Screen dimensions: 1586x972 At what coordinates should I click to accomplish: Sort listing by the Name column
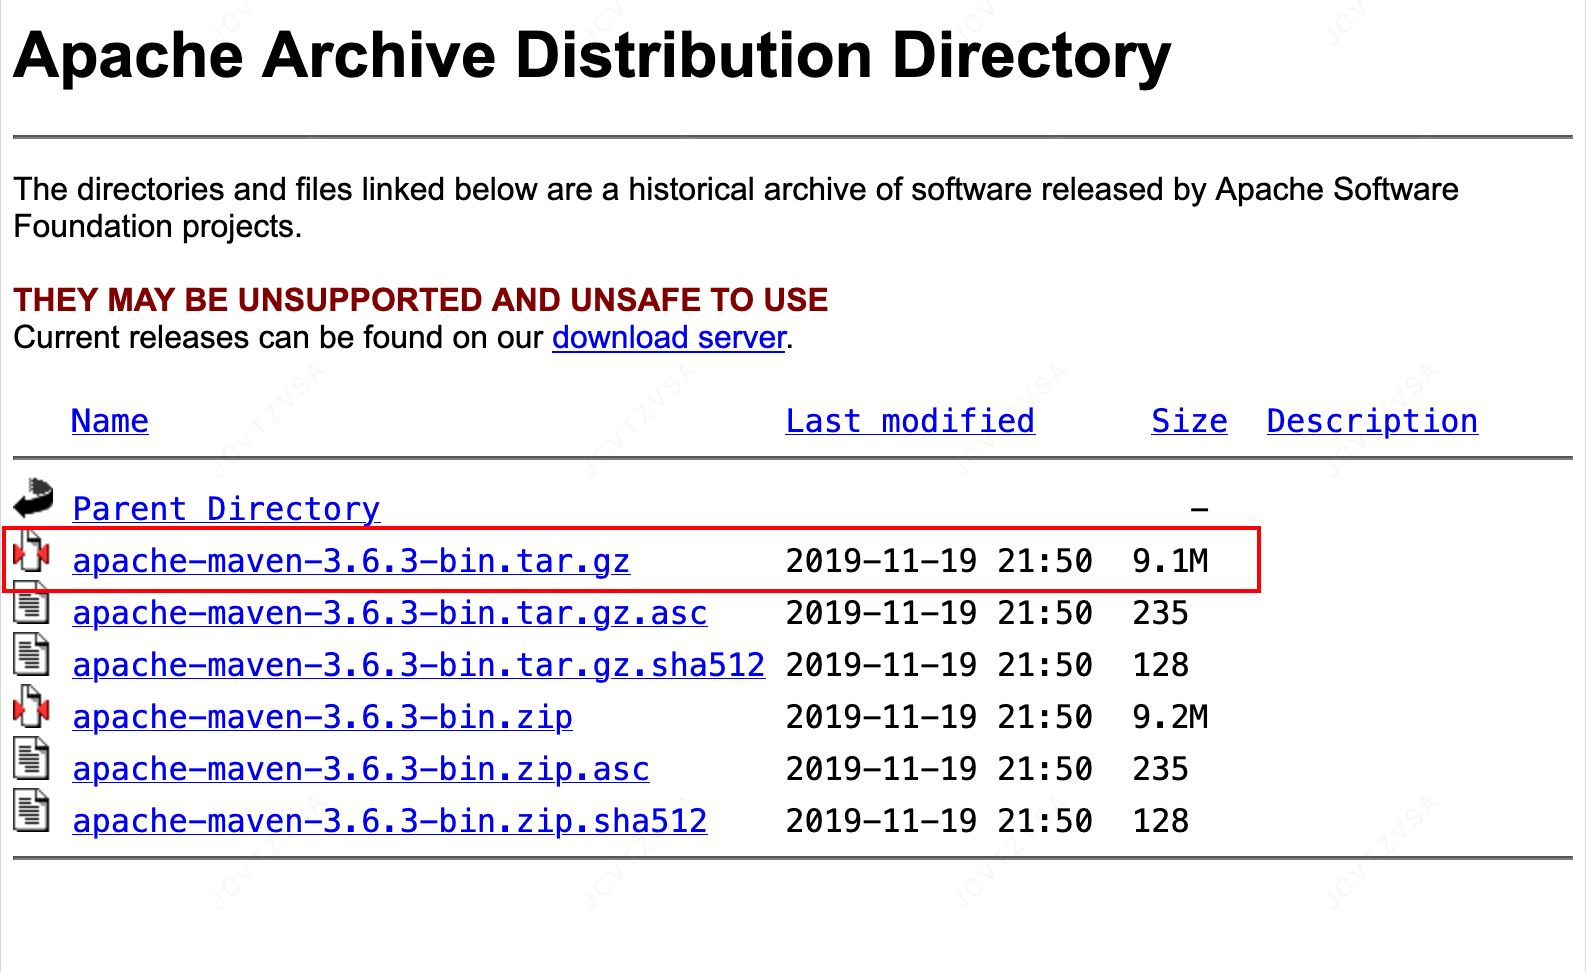[x=110, y=422]
